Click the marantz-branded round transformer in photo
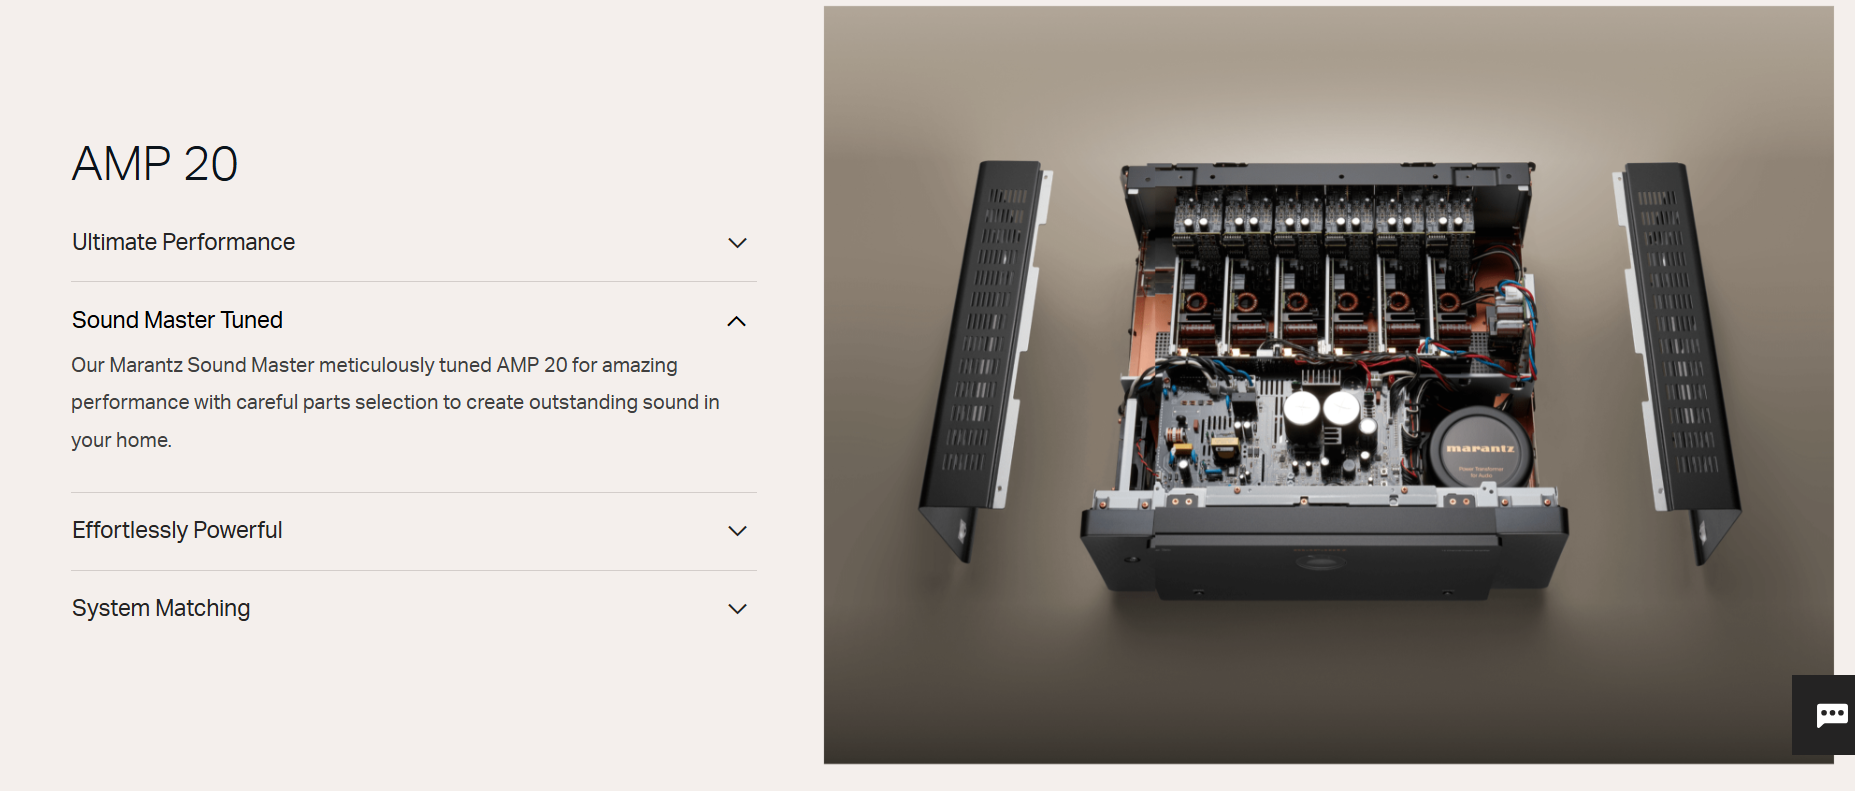The width and height of the screenshot is (1855, 791). pos(1479,447)
